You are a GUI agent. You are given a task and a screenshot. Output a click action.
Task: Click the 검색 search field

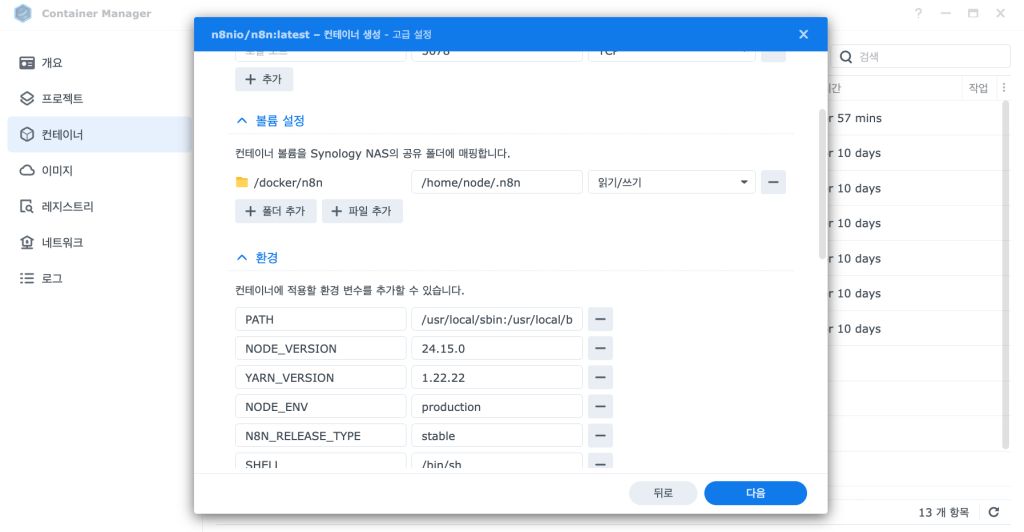pos(921,57)
